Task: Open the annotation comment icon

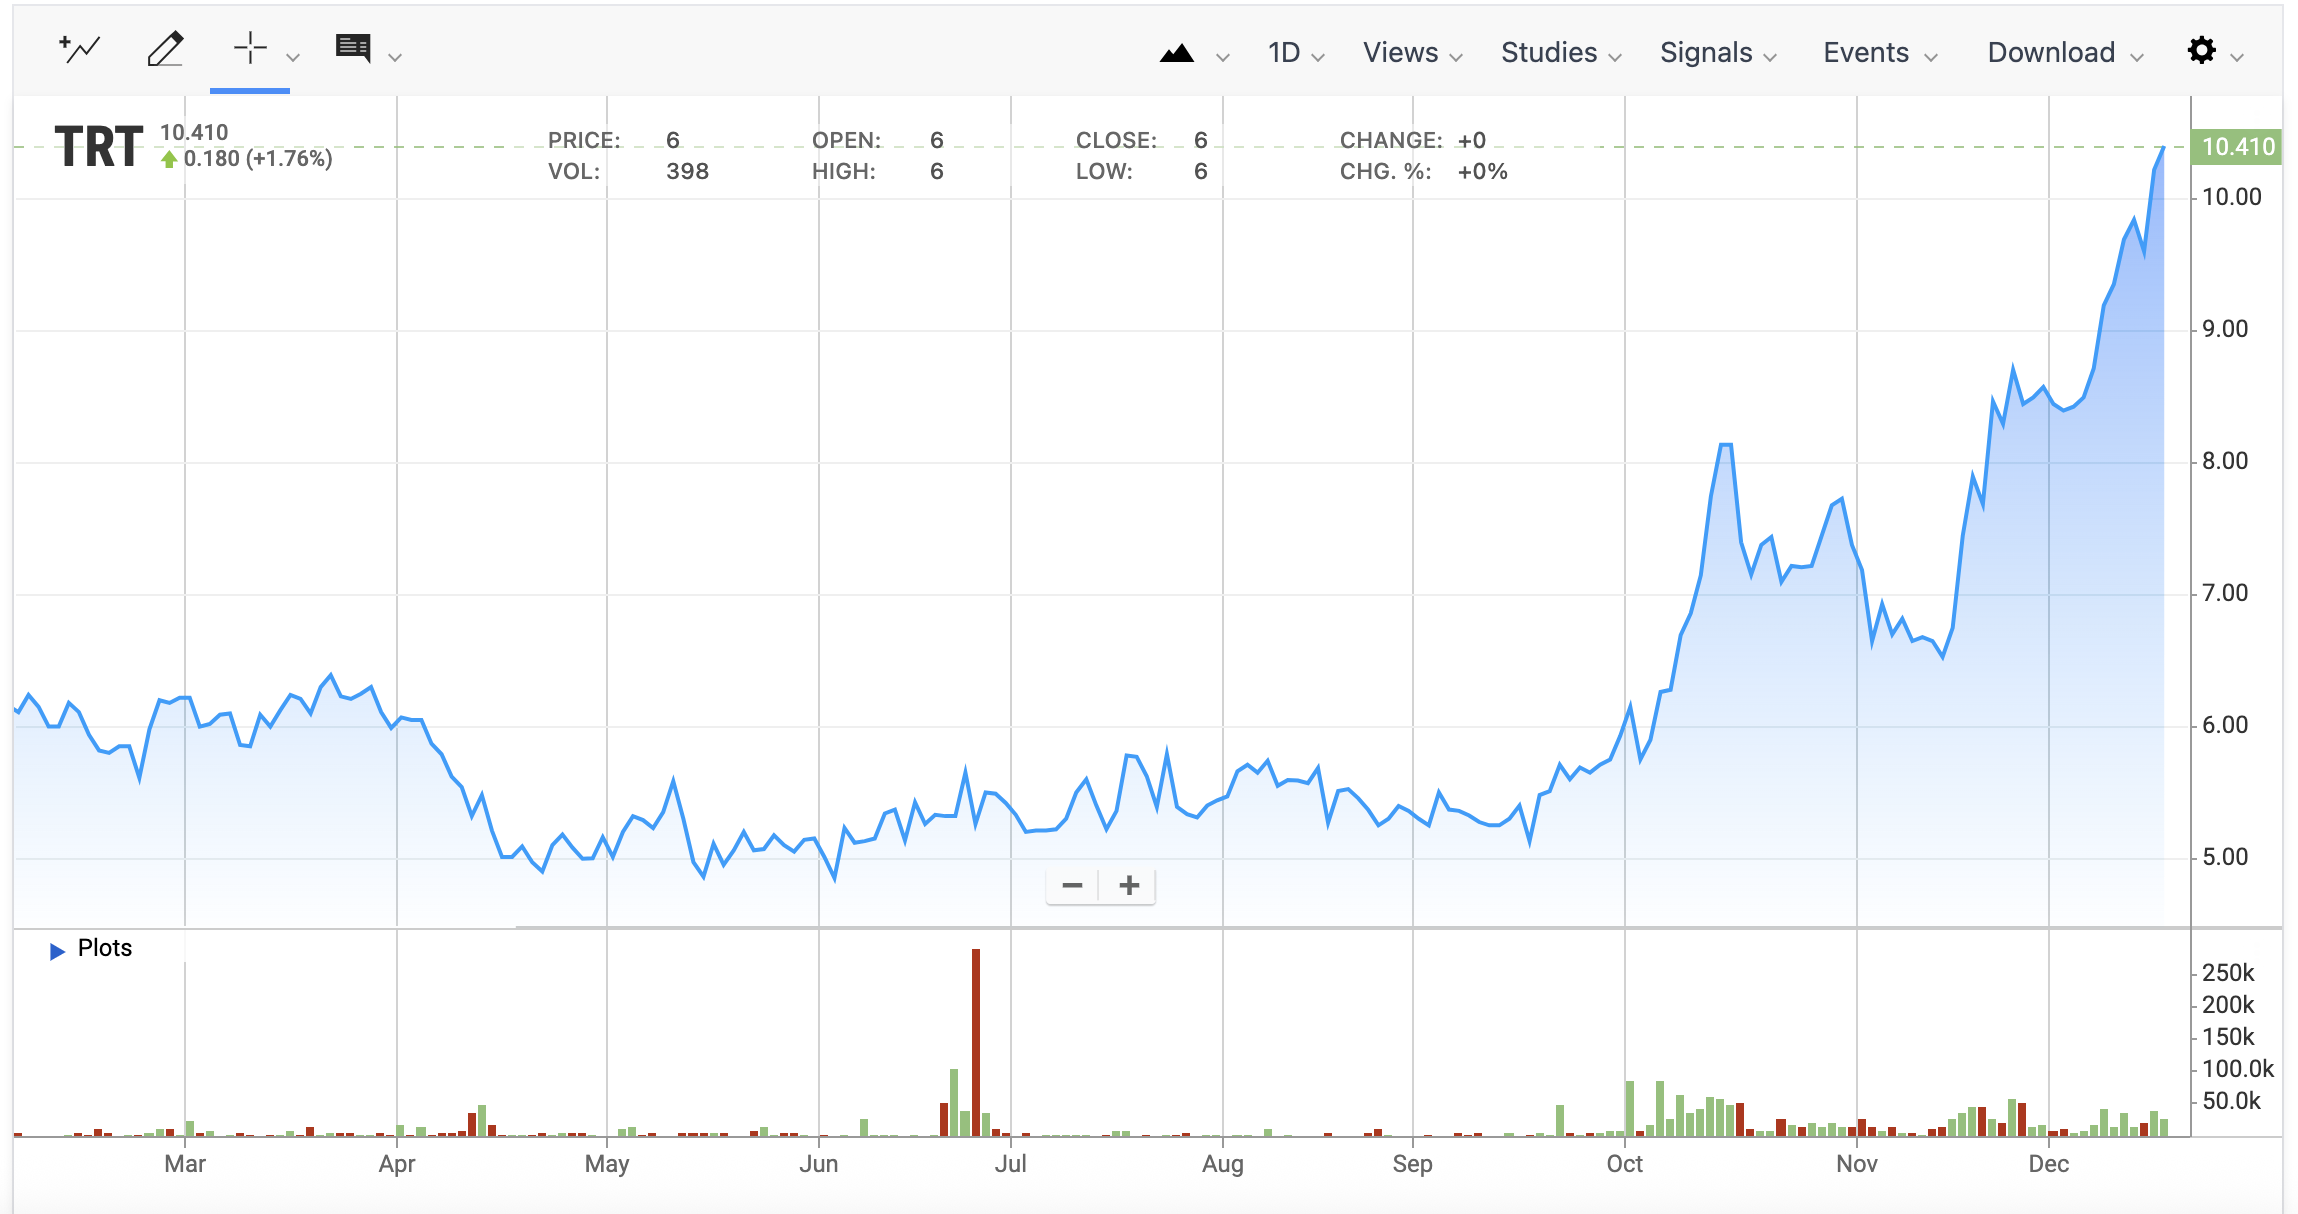Action: pos(353,48)
